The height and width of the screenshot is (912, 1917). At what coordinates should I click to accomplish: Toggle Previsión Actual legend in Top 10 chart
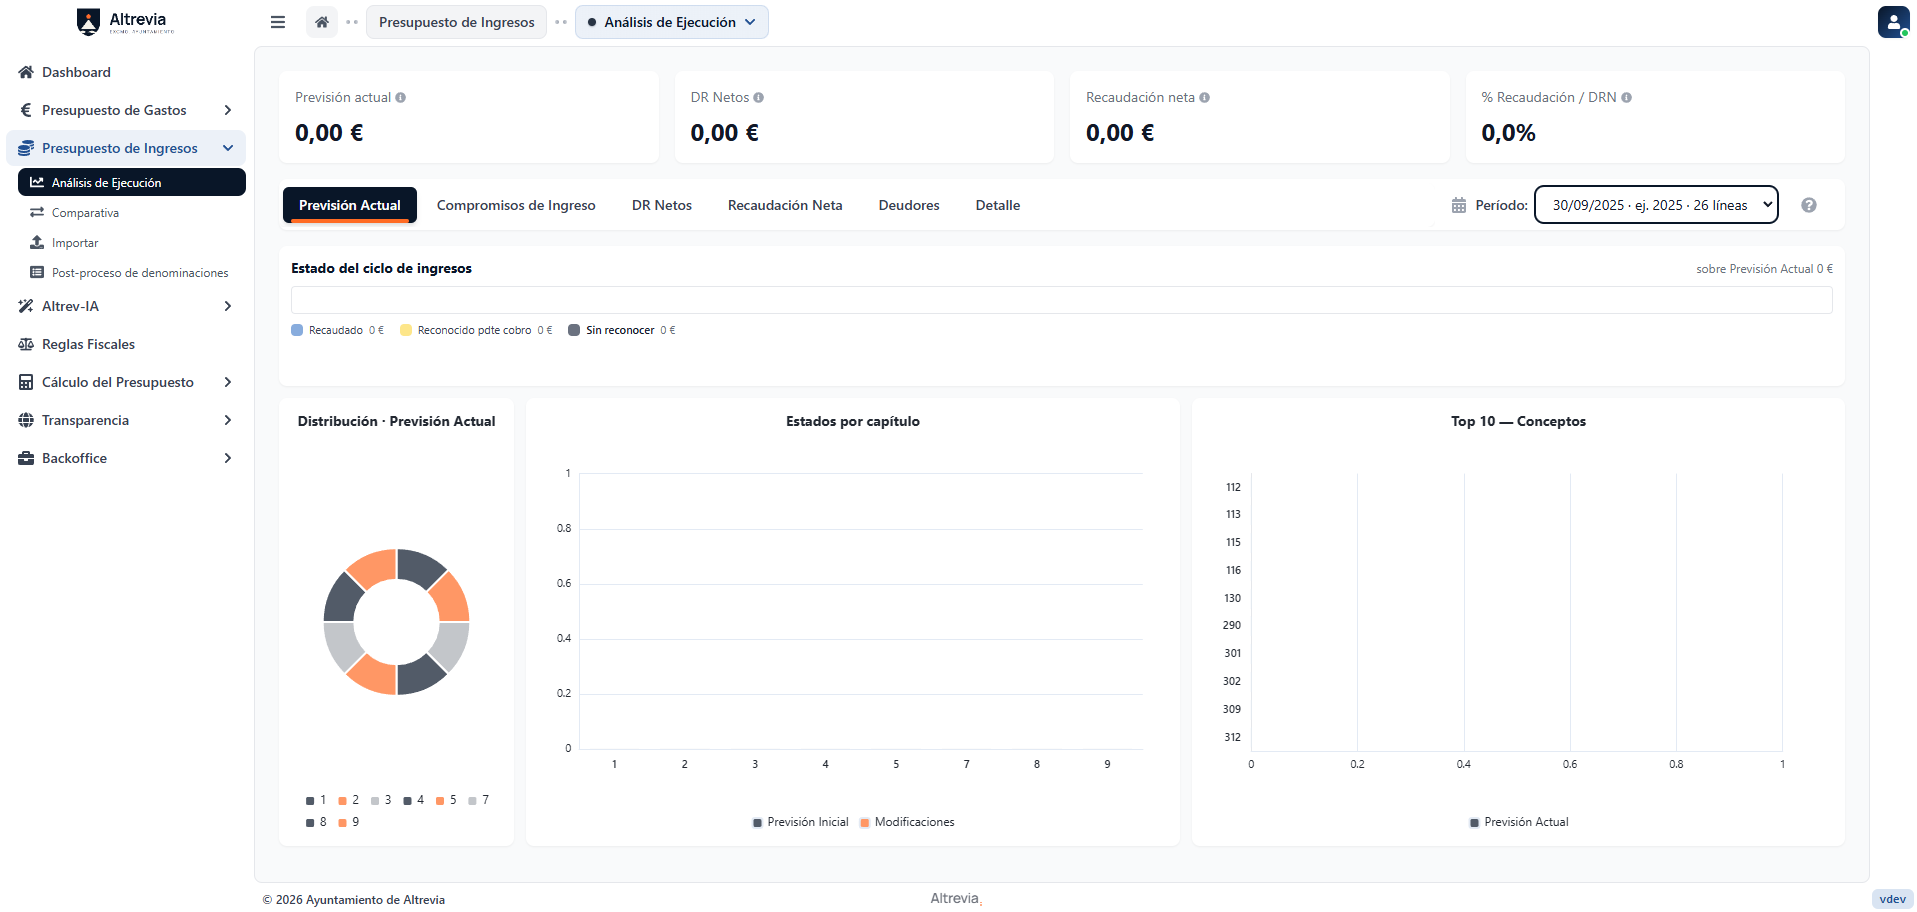[1519, 822]
